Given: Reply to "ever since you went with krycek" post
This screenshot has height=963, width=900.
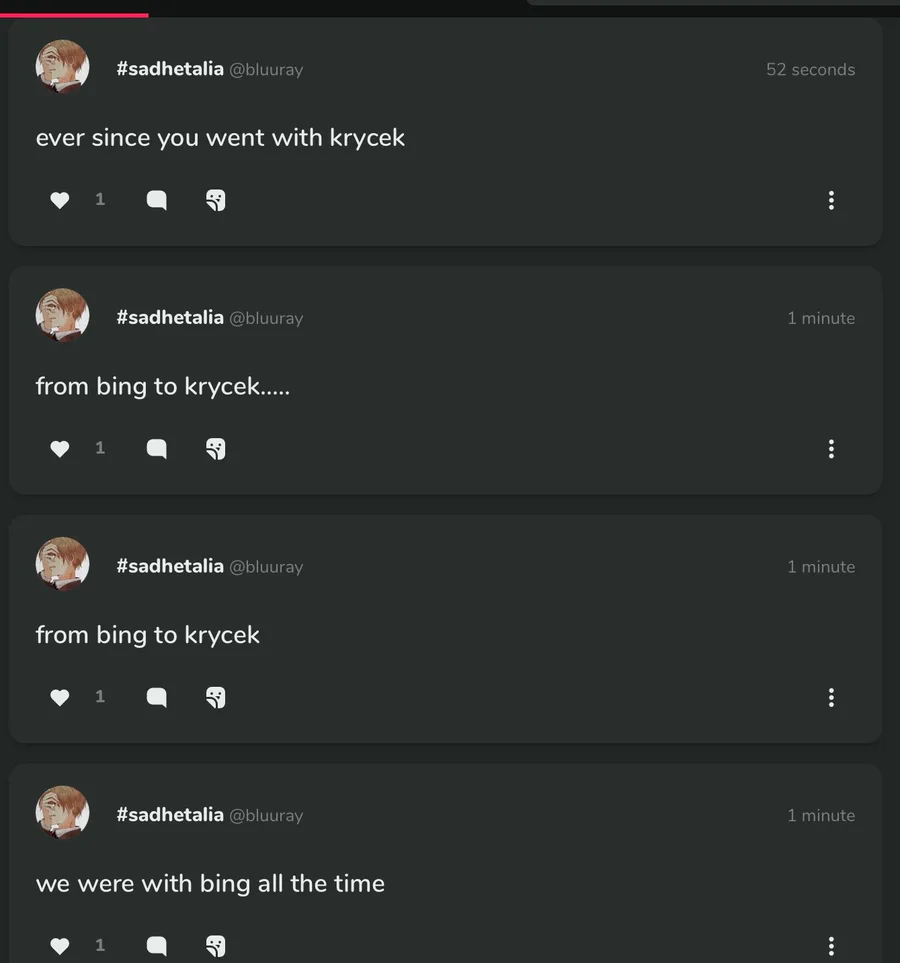Looking at the screenshot, I should 157,200.
